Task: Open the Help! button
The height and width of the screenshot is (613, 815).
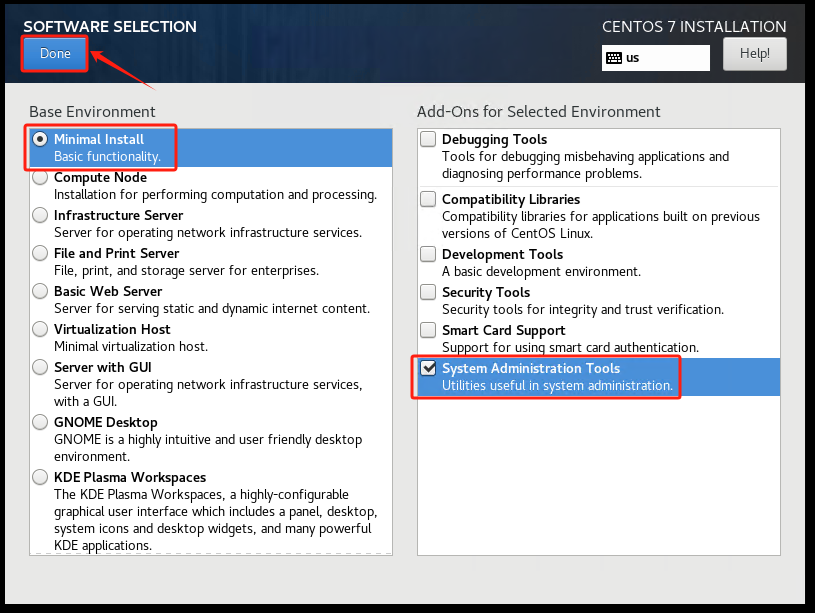Action: (754, 54)
